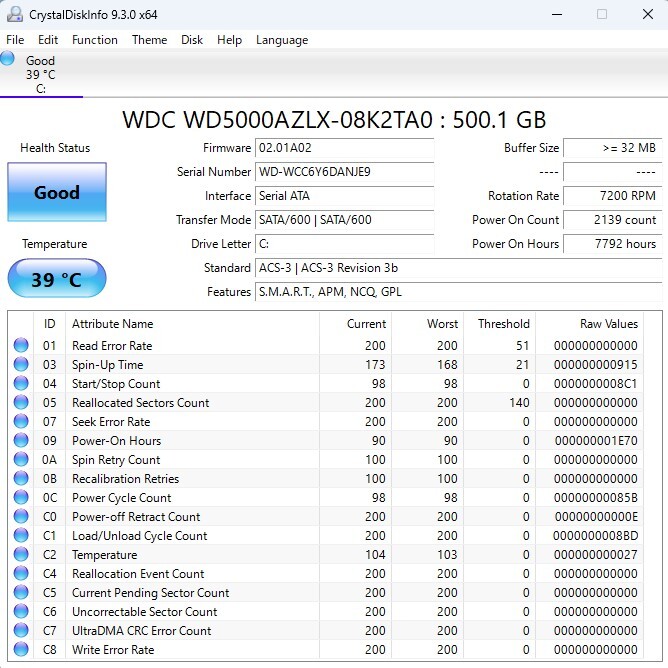Screen dimensions: 668x668
Task: Open the Language menu
Action: click(282, 40)
